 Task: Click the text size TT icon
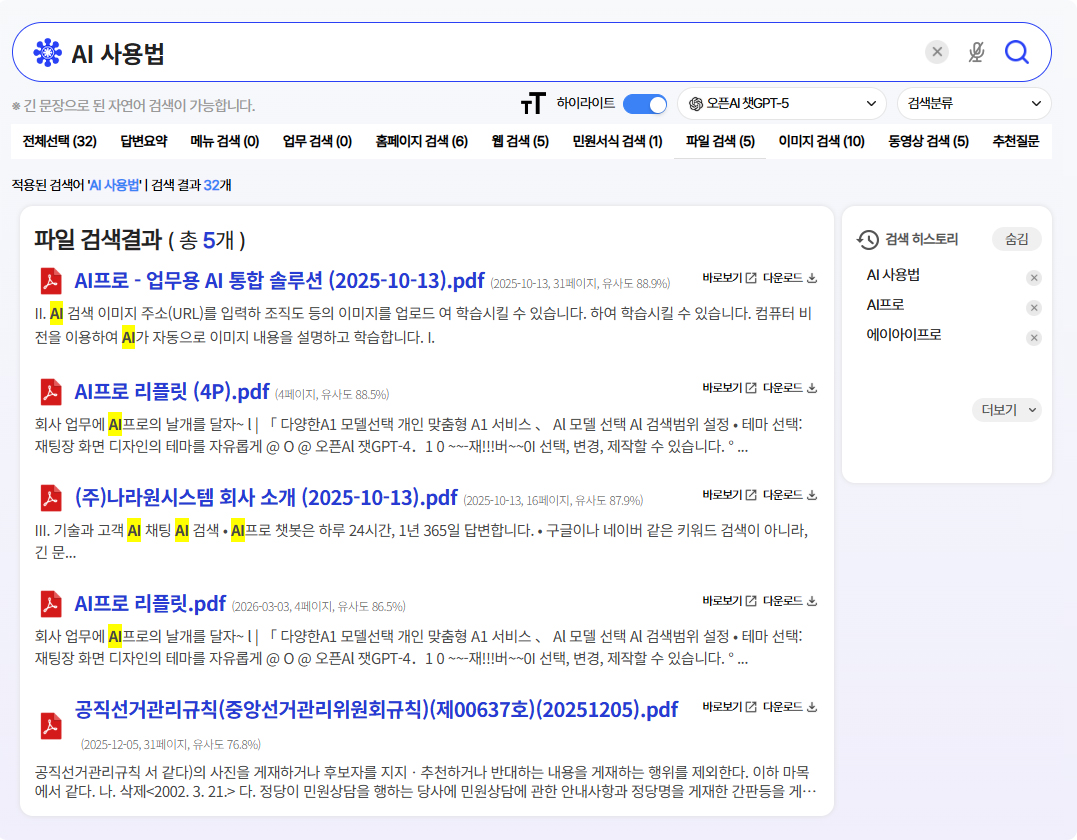pos(533,103)
